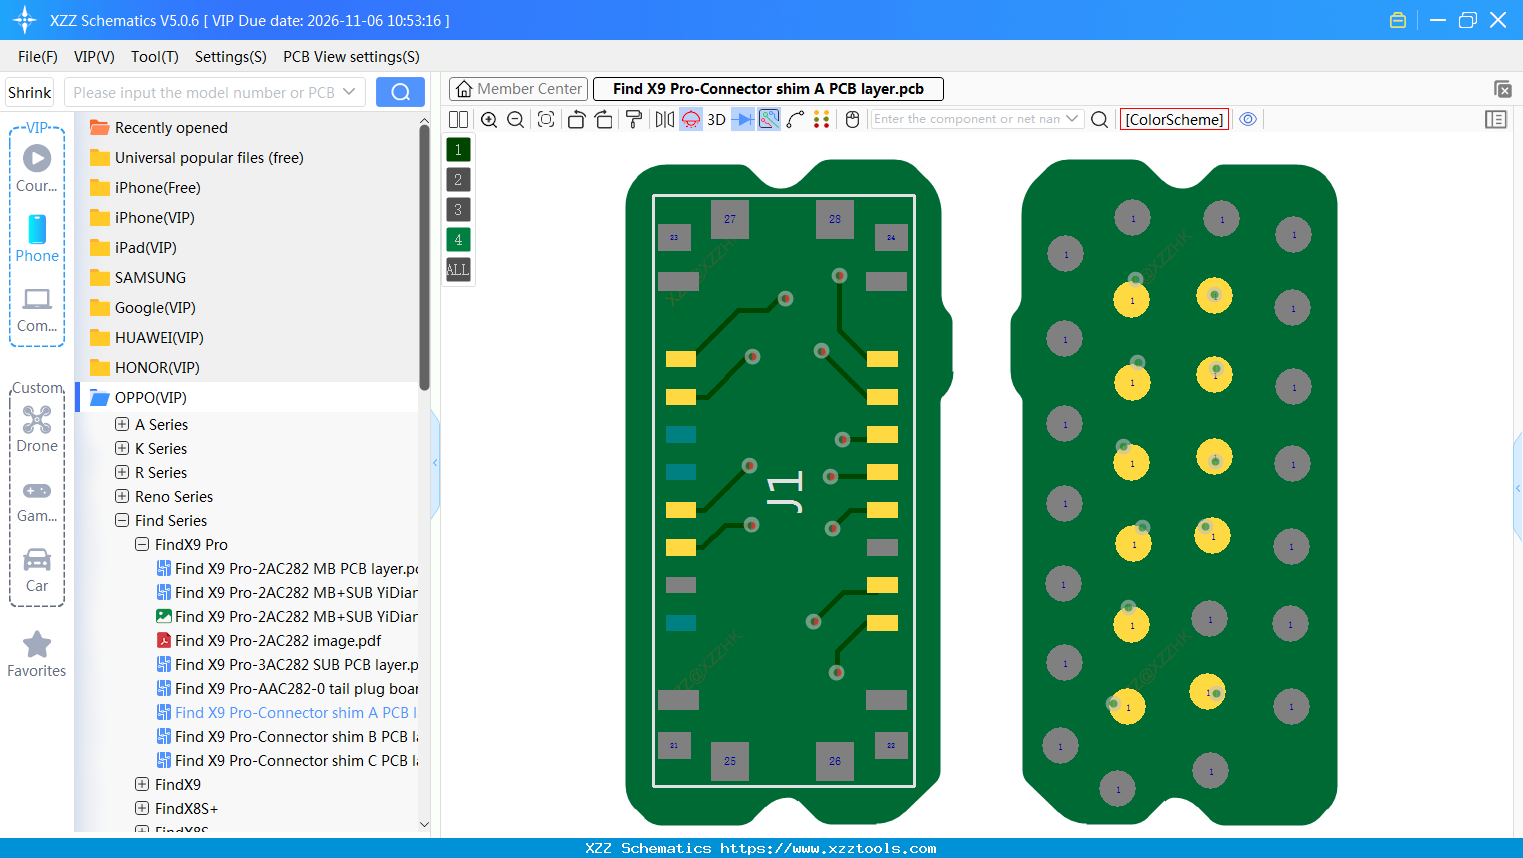Click the component search magnifier icon
This screenshot has width=1523, height=858.
click(1099, 119)
